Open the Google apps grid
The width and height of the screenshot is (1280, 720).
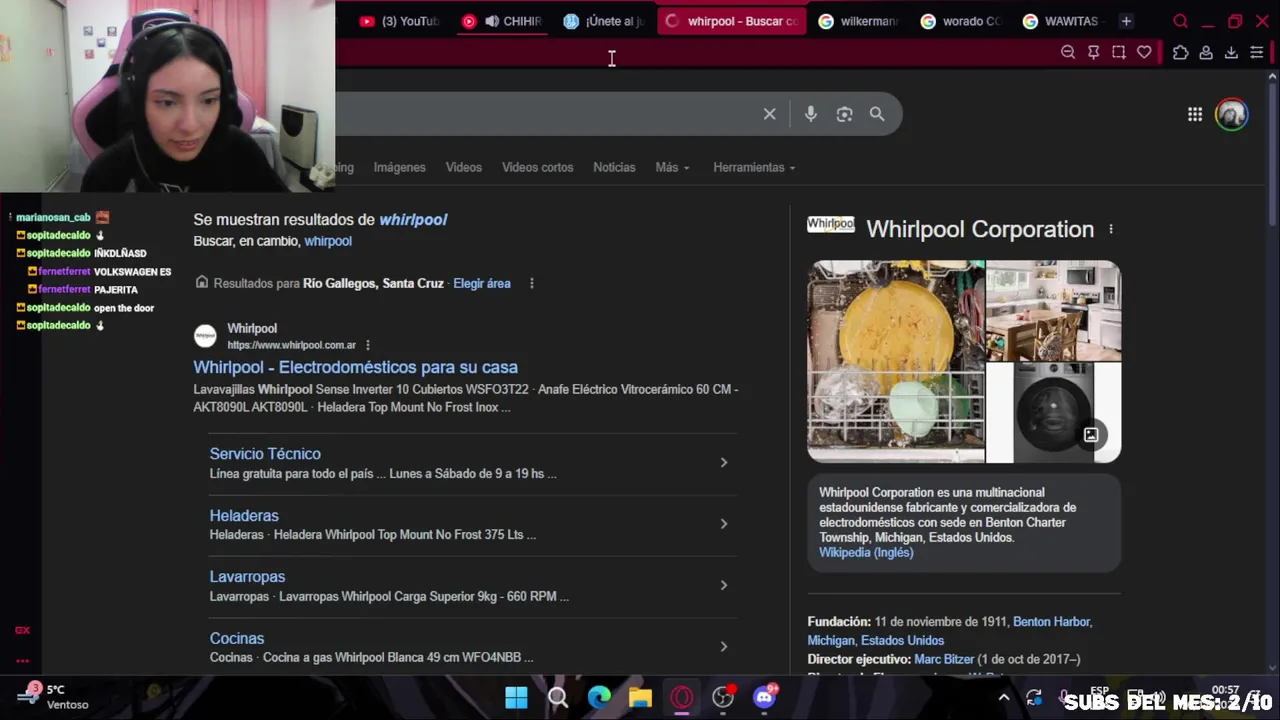pyautogui.click(x=1195, y=114)
